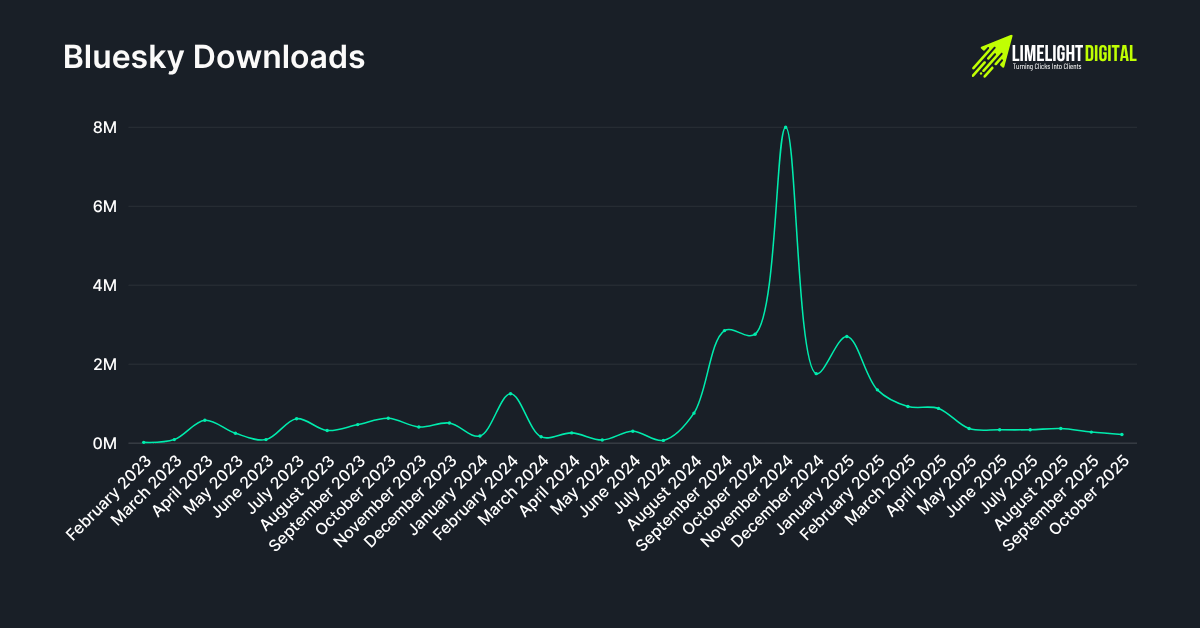Click the "March 2025" x-axis label
Image resolution: width=1200 pixels, height=628 pixels.
(x=883, y=488)
